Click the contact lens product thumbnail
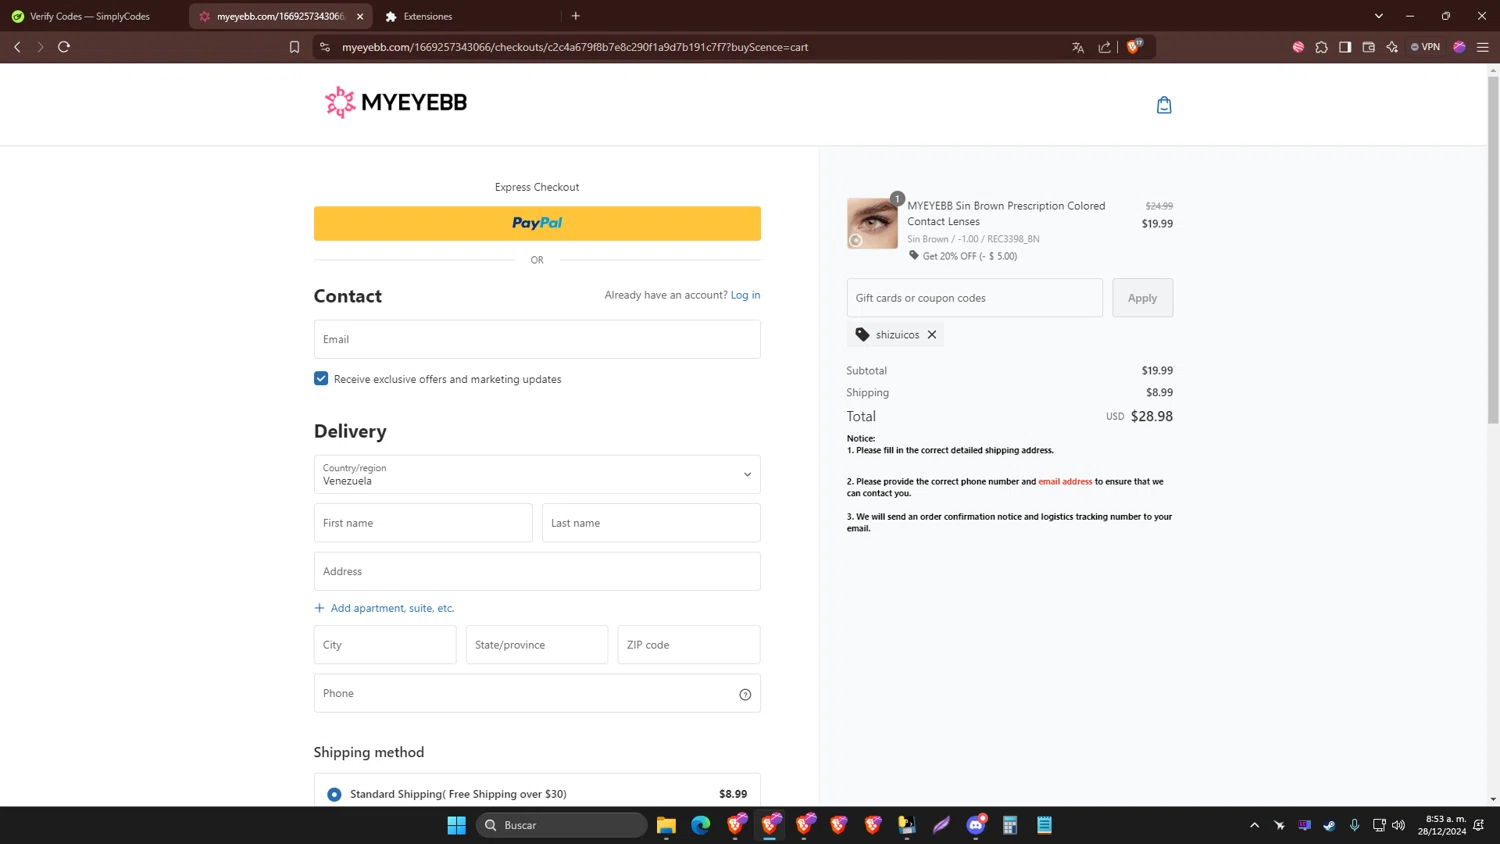The width and height of the screenshot is (1500, 844). pos(872,223)
